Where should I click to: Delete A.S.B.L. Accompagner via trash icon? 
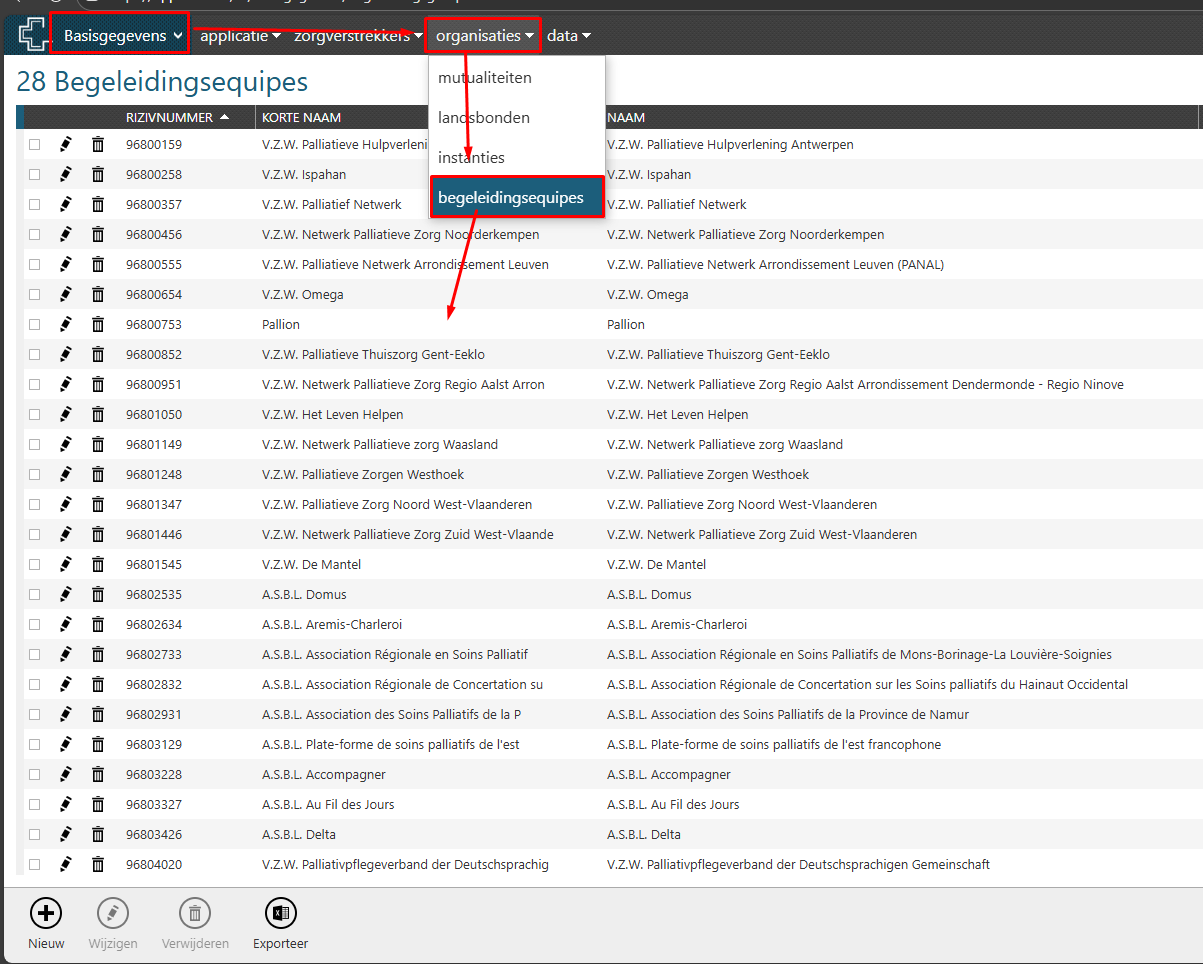click(98, 775)
